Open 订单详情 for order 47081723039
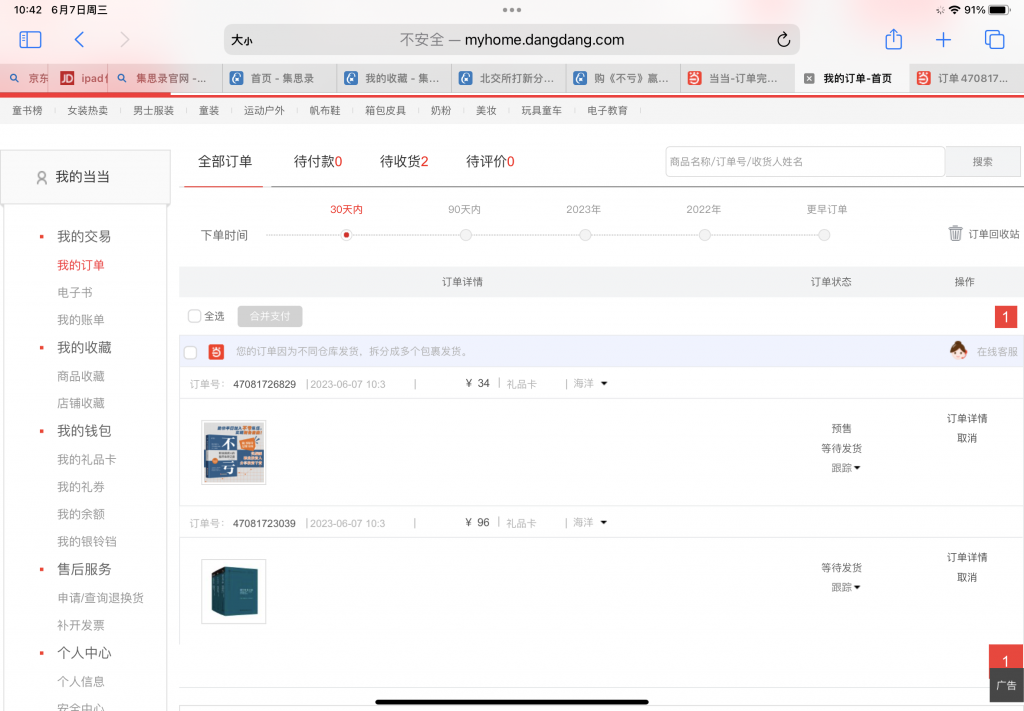Image resolution: width=1024 pixels, height=711 pixels. 966,557
